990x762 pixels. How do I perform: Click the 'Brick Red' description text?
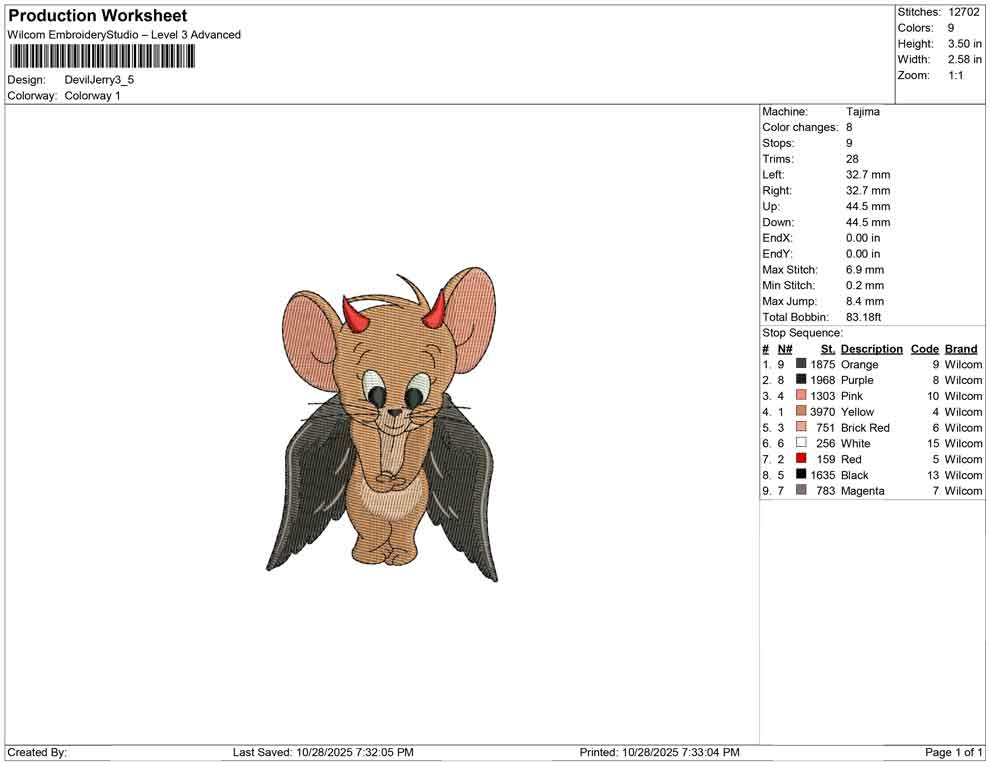[x=865, y=427]
